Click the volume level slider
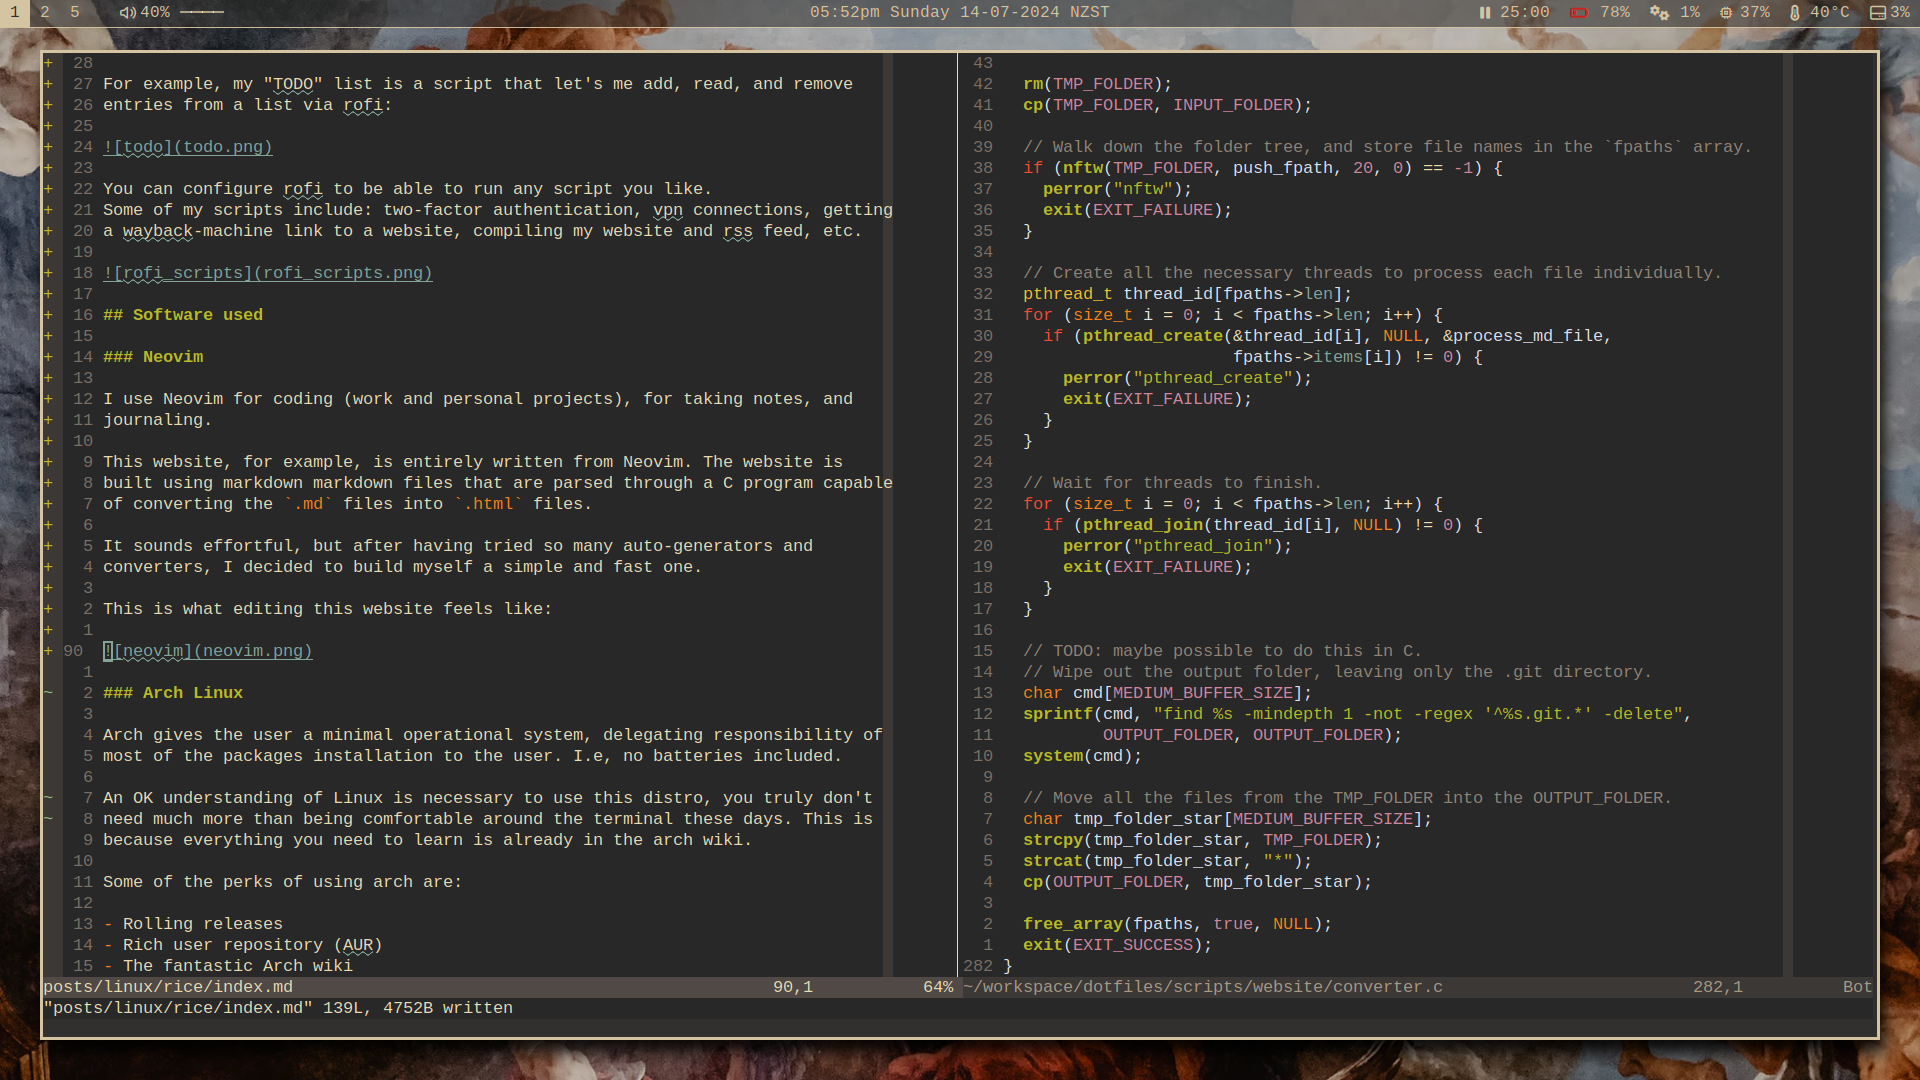Image resolution: width=1920 pixels, height=1080 pixels. [202, 13]
